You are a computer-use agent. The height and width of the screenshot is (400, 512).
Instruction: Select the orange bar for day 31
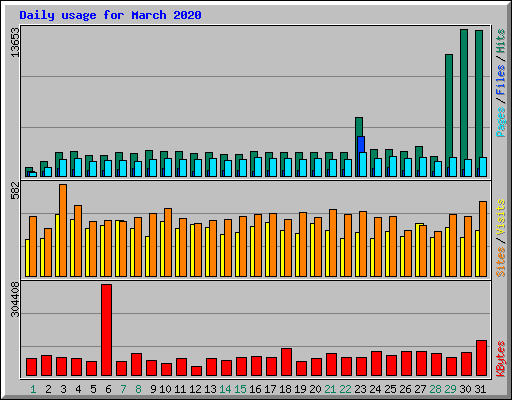pos(483,239)
